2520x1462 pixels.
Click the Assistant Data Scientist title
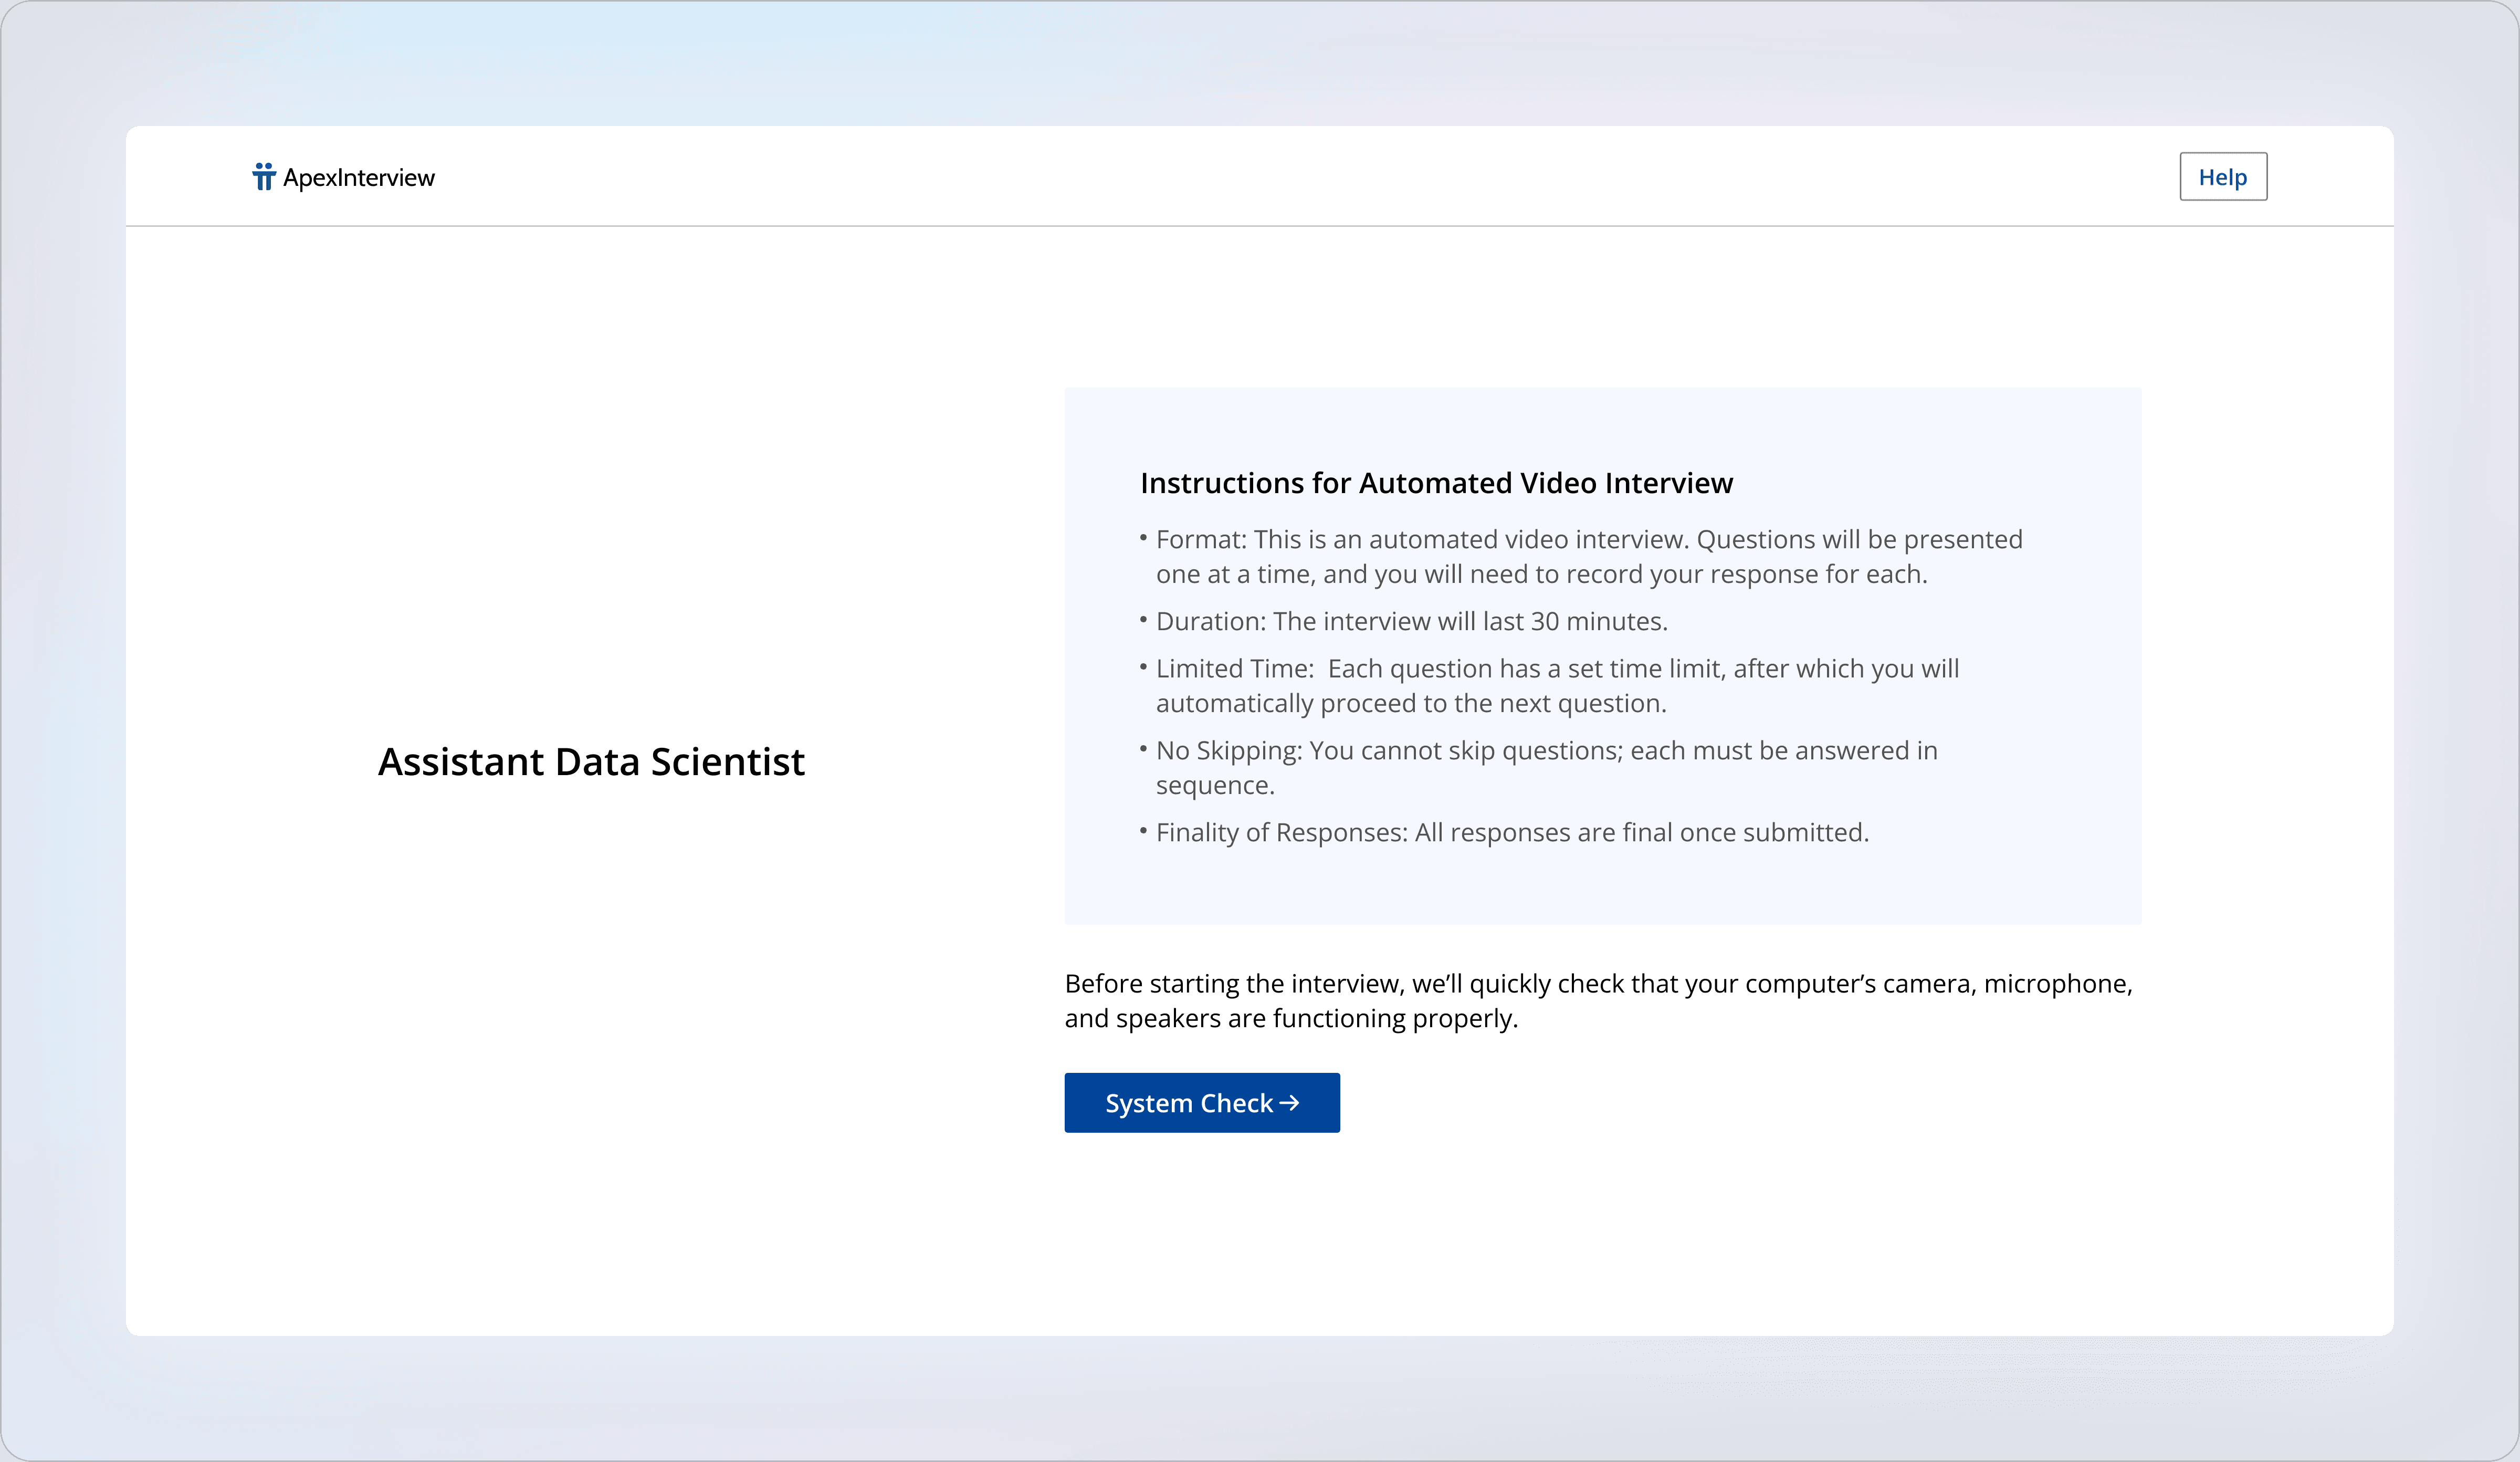(591, 762)
